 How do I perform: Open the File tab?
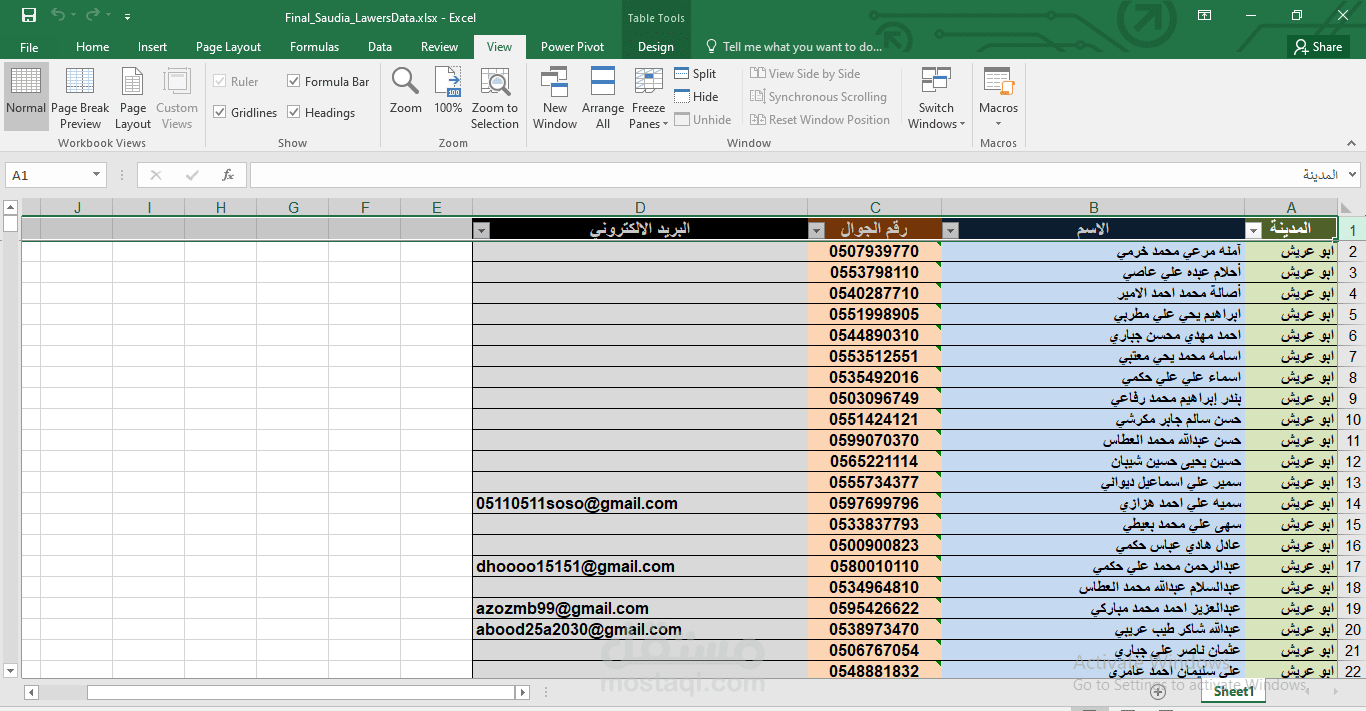(29, 47)
